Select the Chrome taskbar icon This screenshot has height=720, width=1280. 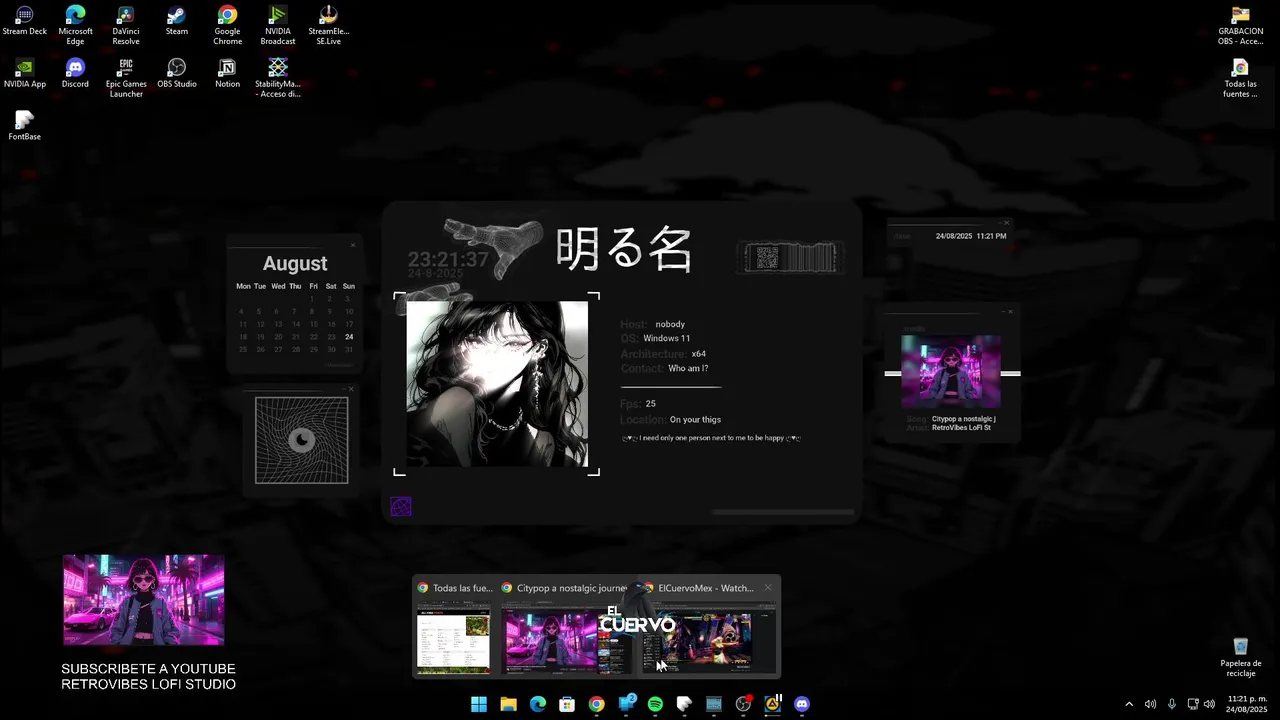click(x=597, y=704)
